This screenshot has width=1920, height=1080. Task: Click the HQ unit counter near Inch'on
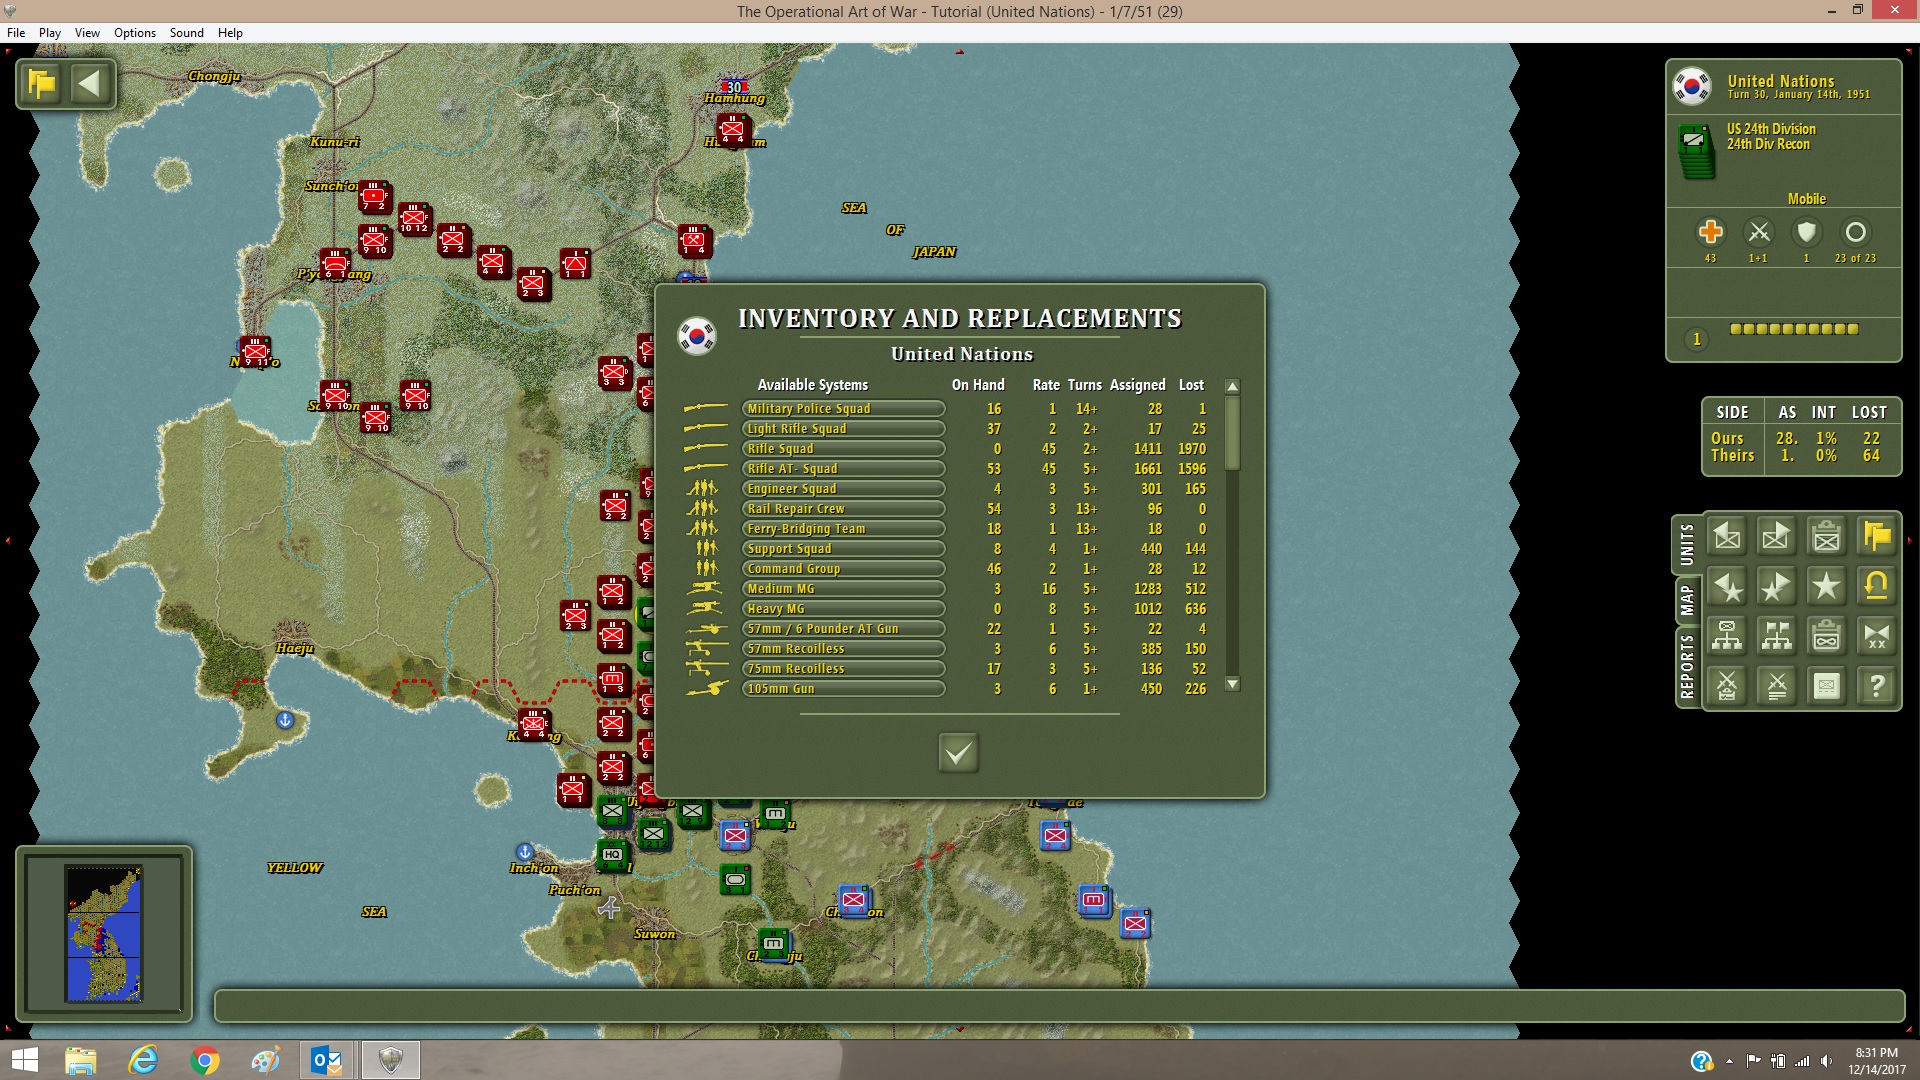click(x=612, y=855)
